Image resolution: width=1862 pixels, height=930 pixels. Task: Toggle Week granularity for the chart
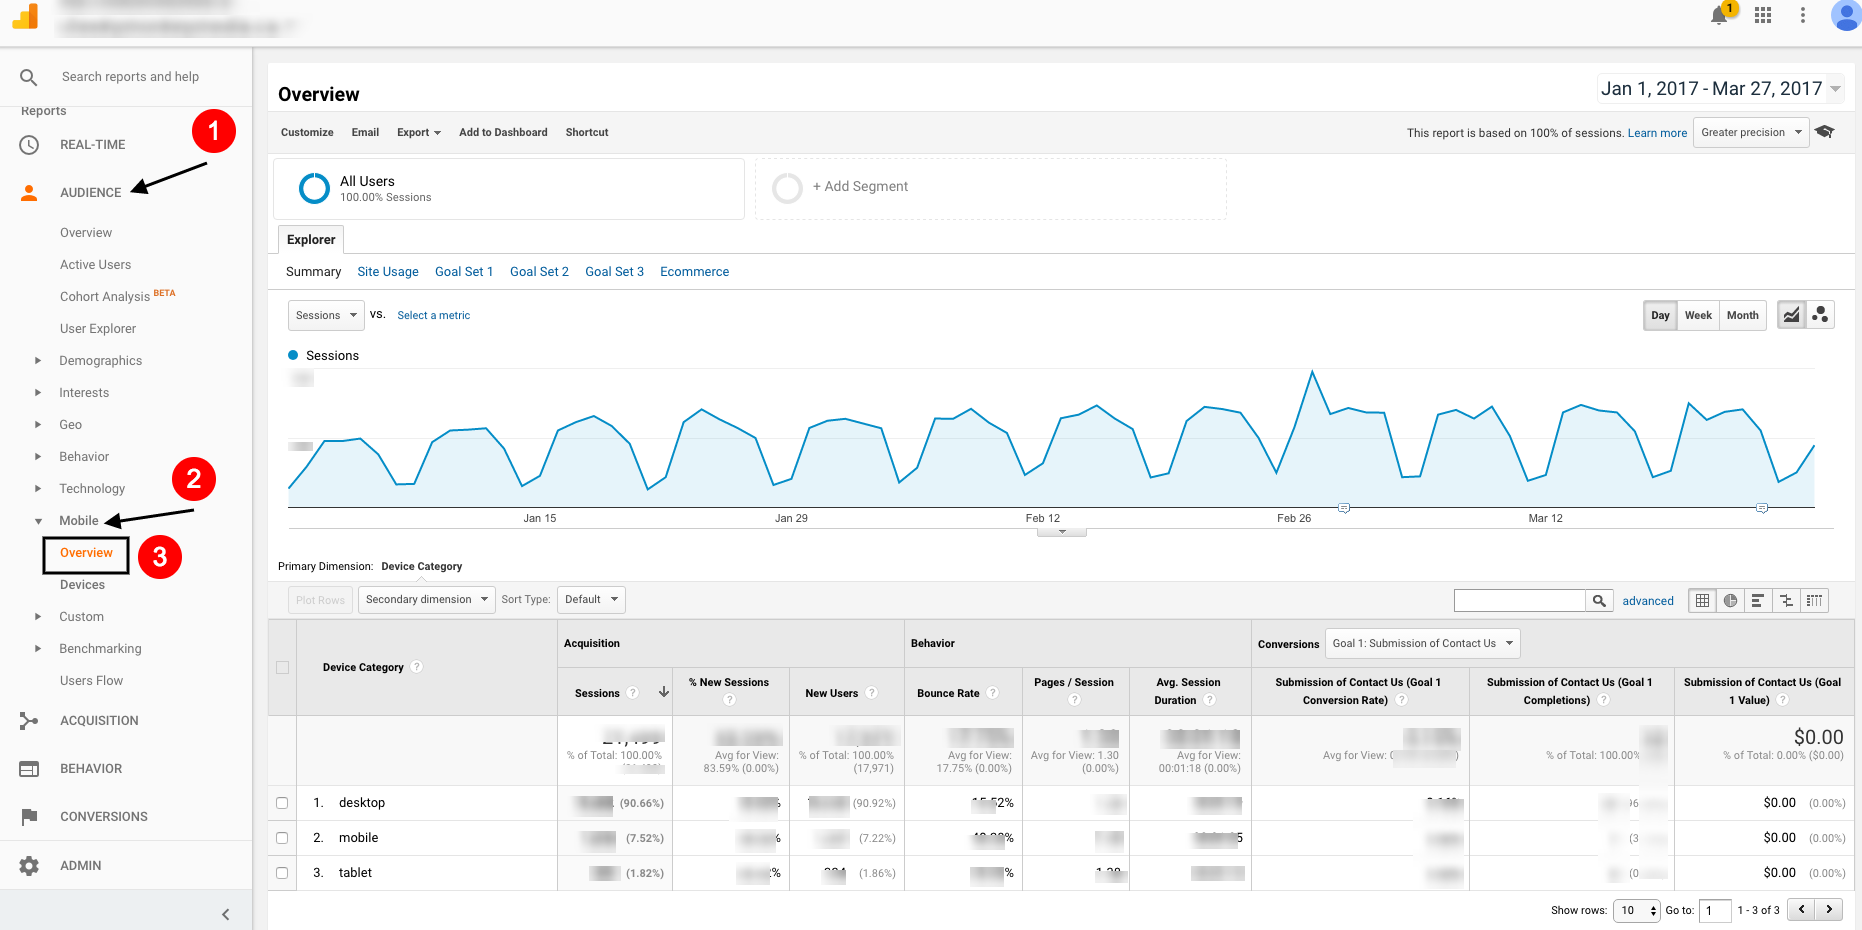1698,315
